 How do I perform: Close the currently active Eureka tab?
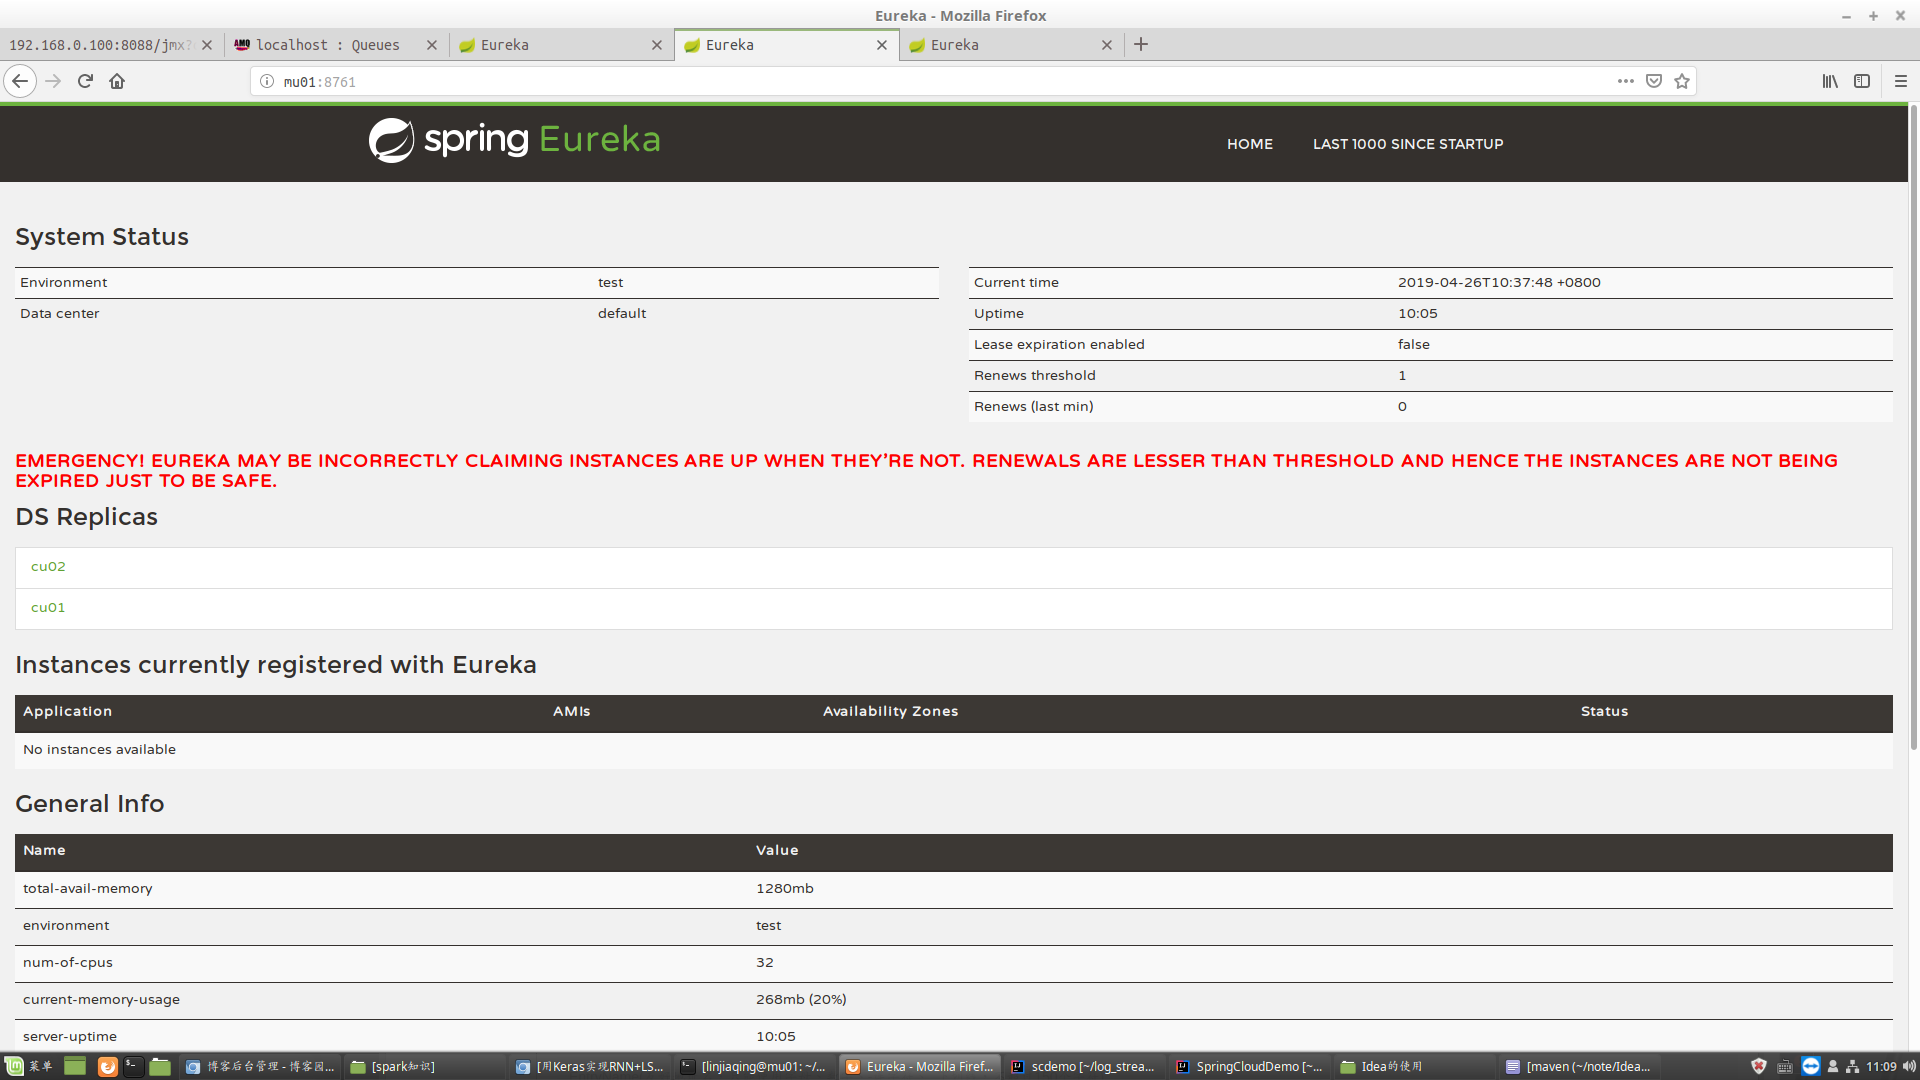[x=882, y=45]
